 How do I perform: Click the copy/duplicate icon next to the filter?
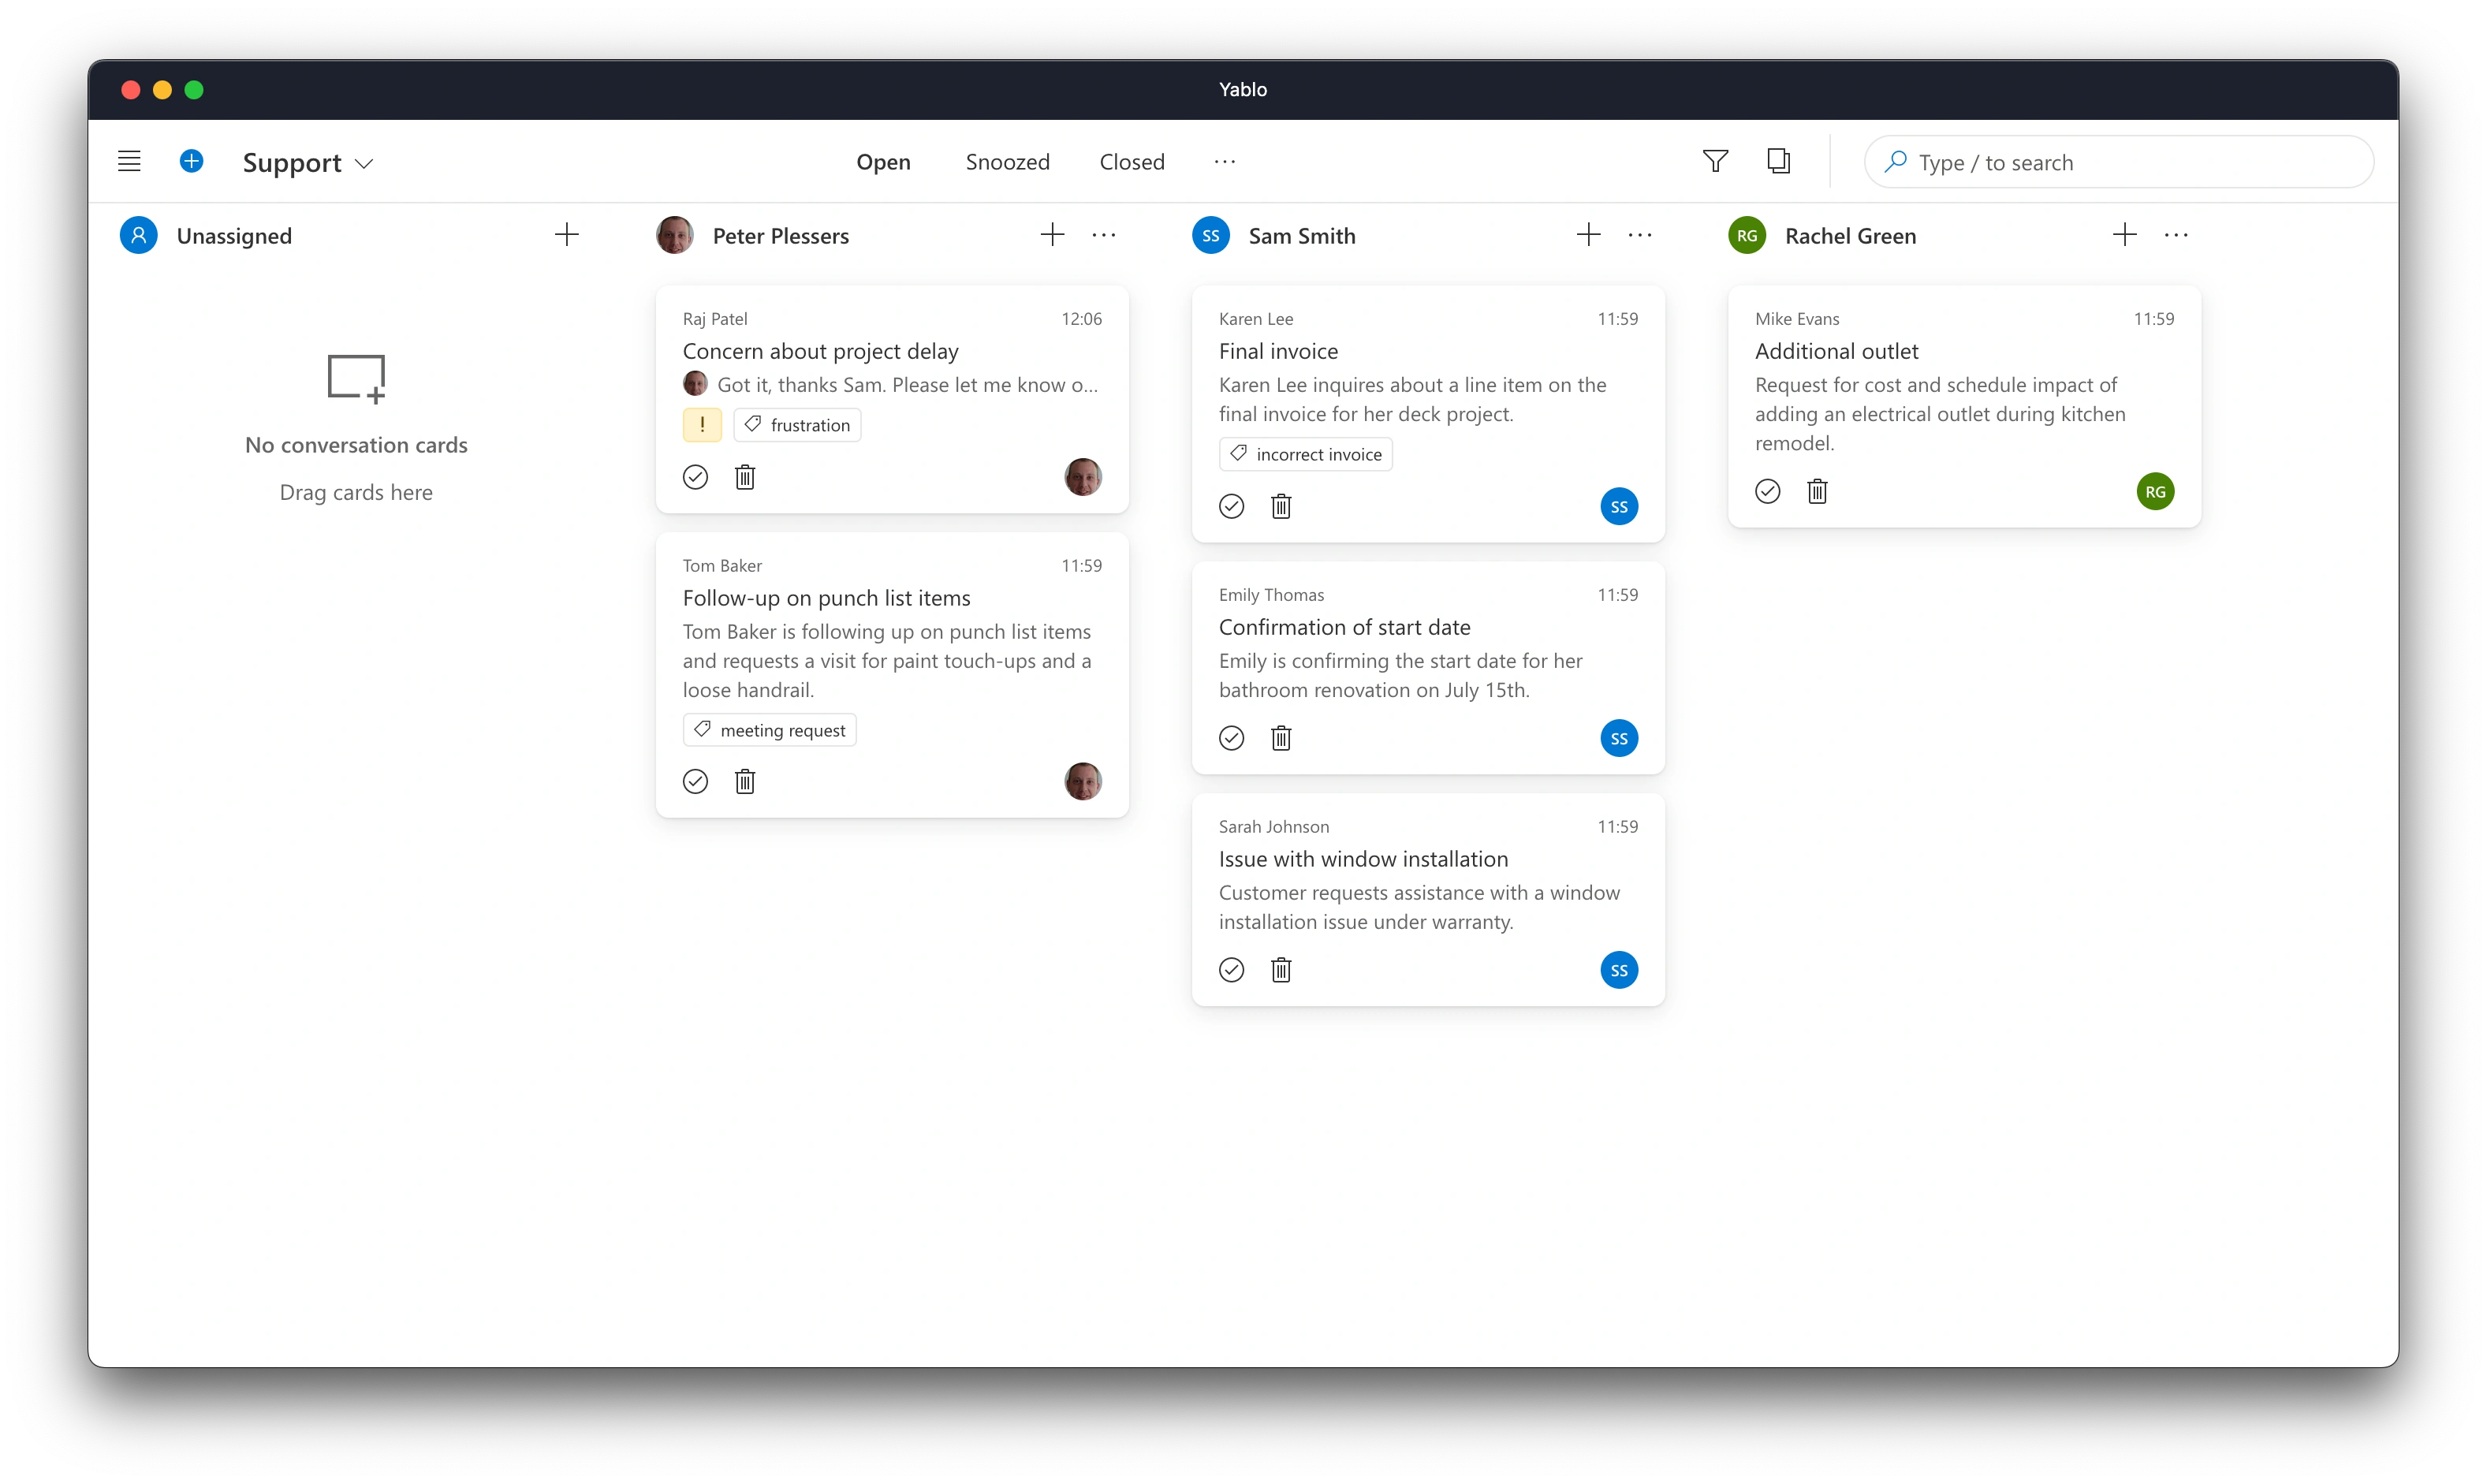pyautogui.click(x=1778, y=161)
